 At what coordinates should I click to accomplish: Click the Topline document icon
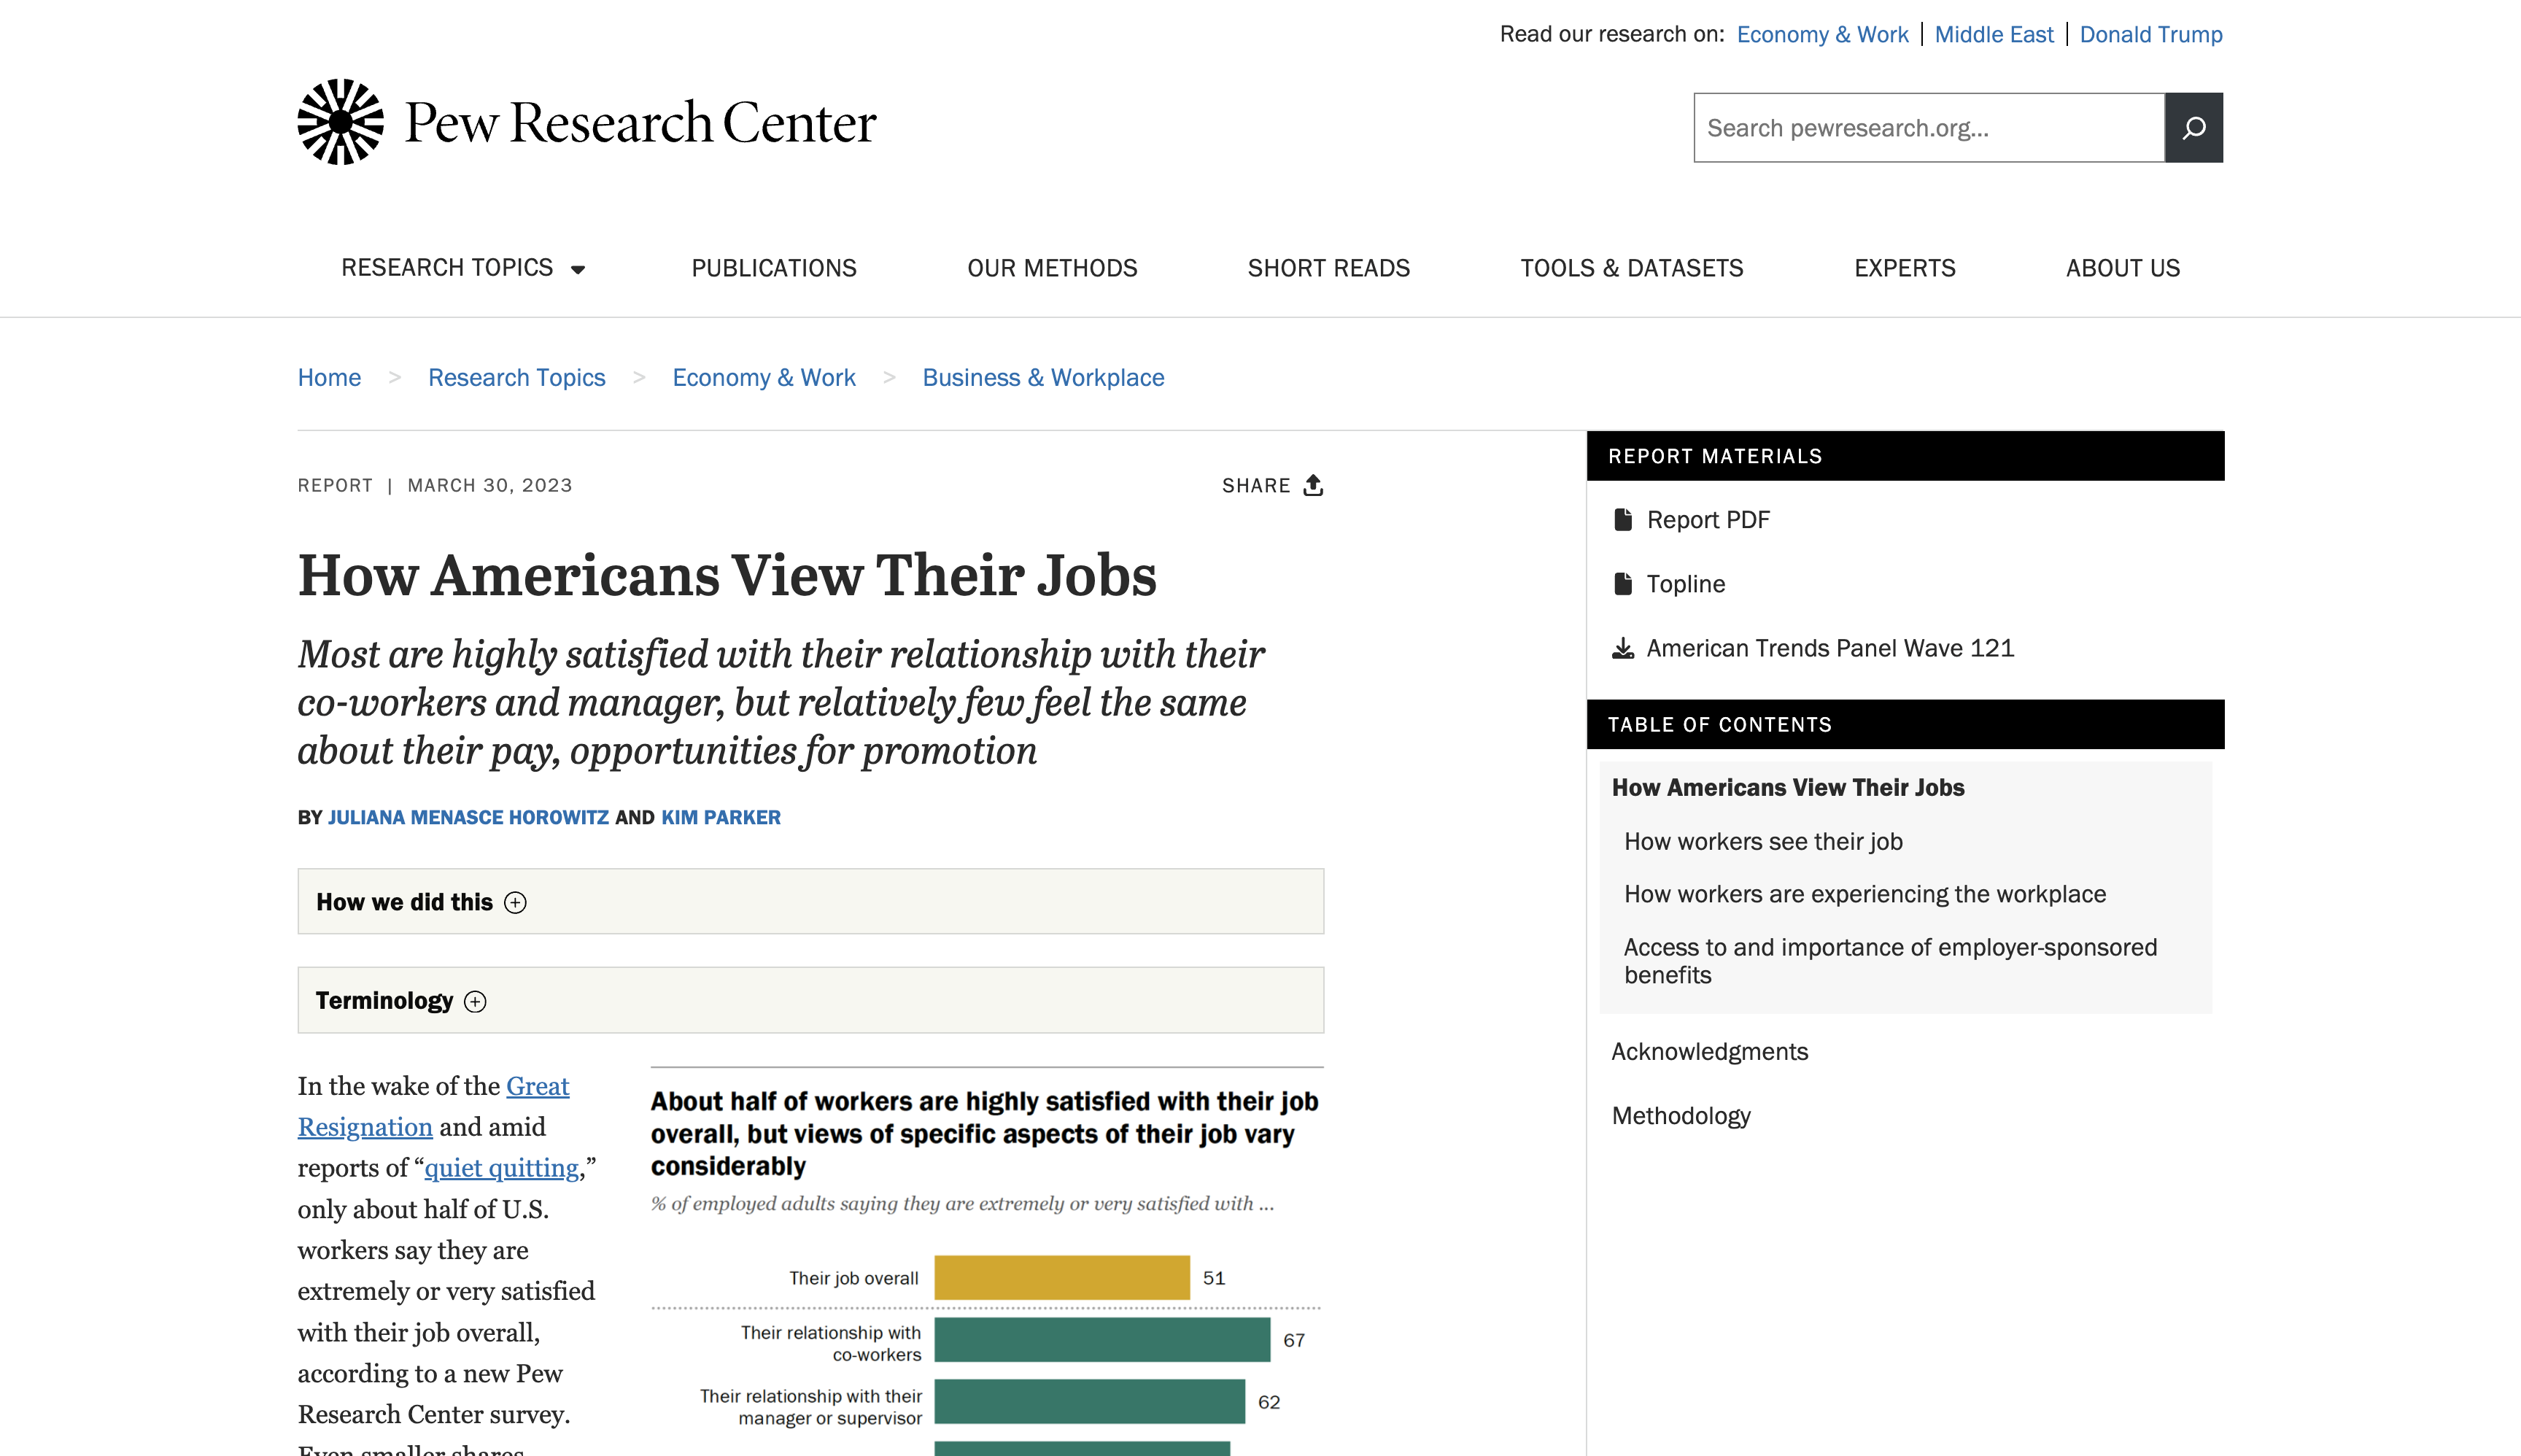[x=1623, y=584]
